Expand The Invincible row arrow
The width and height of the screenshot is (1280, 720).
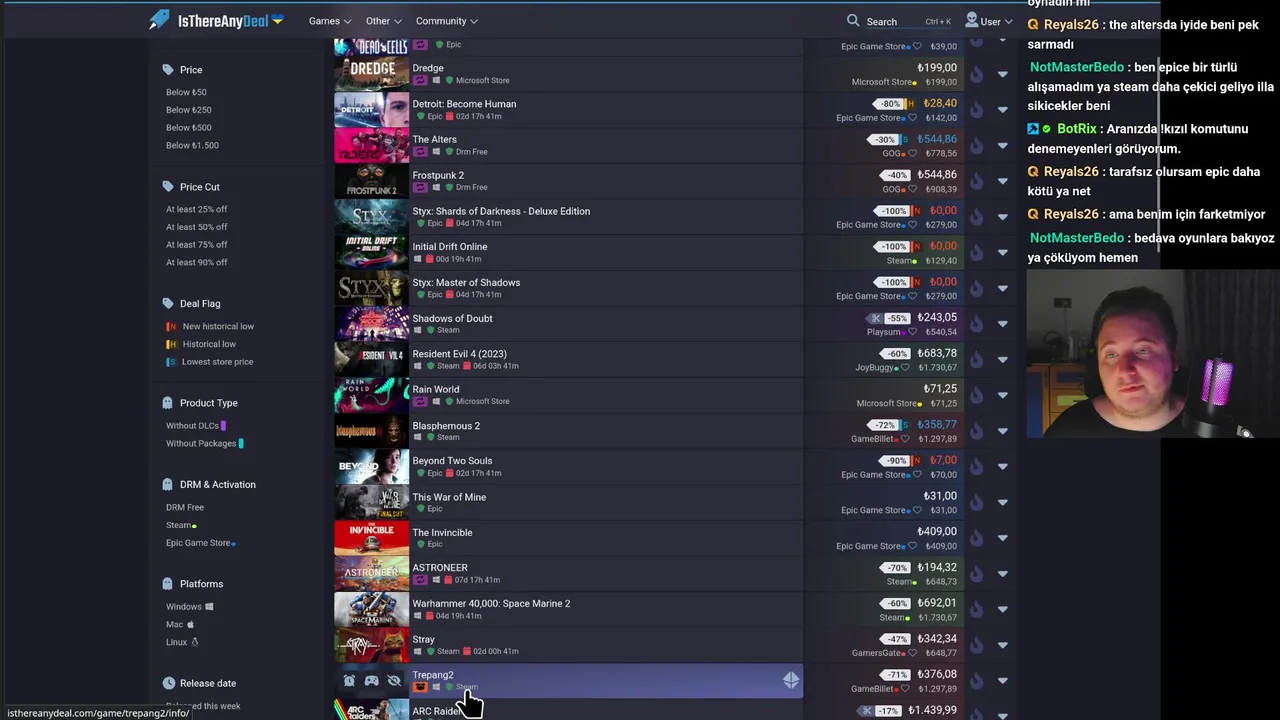[x=1002, y=538]
